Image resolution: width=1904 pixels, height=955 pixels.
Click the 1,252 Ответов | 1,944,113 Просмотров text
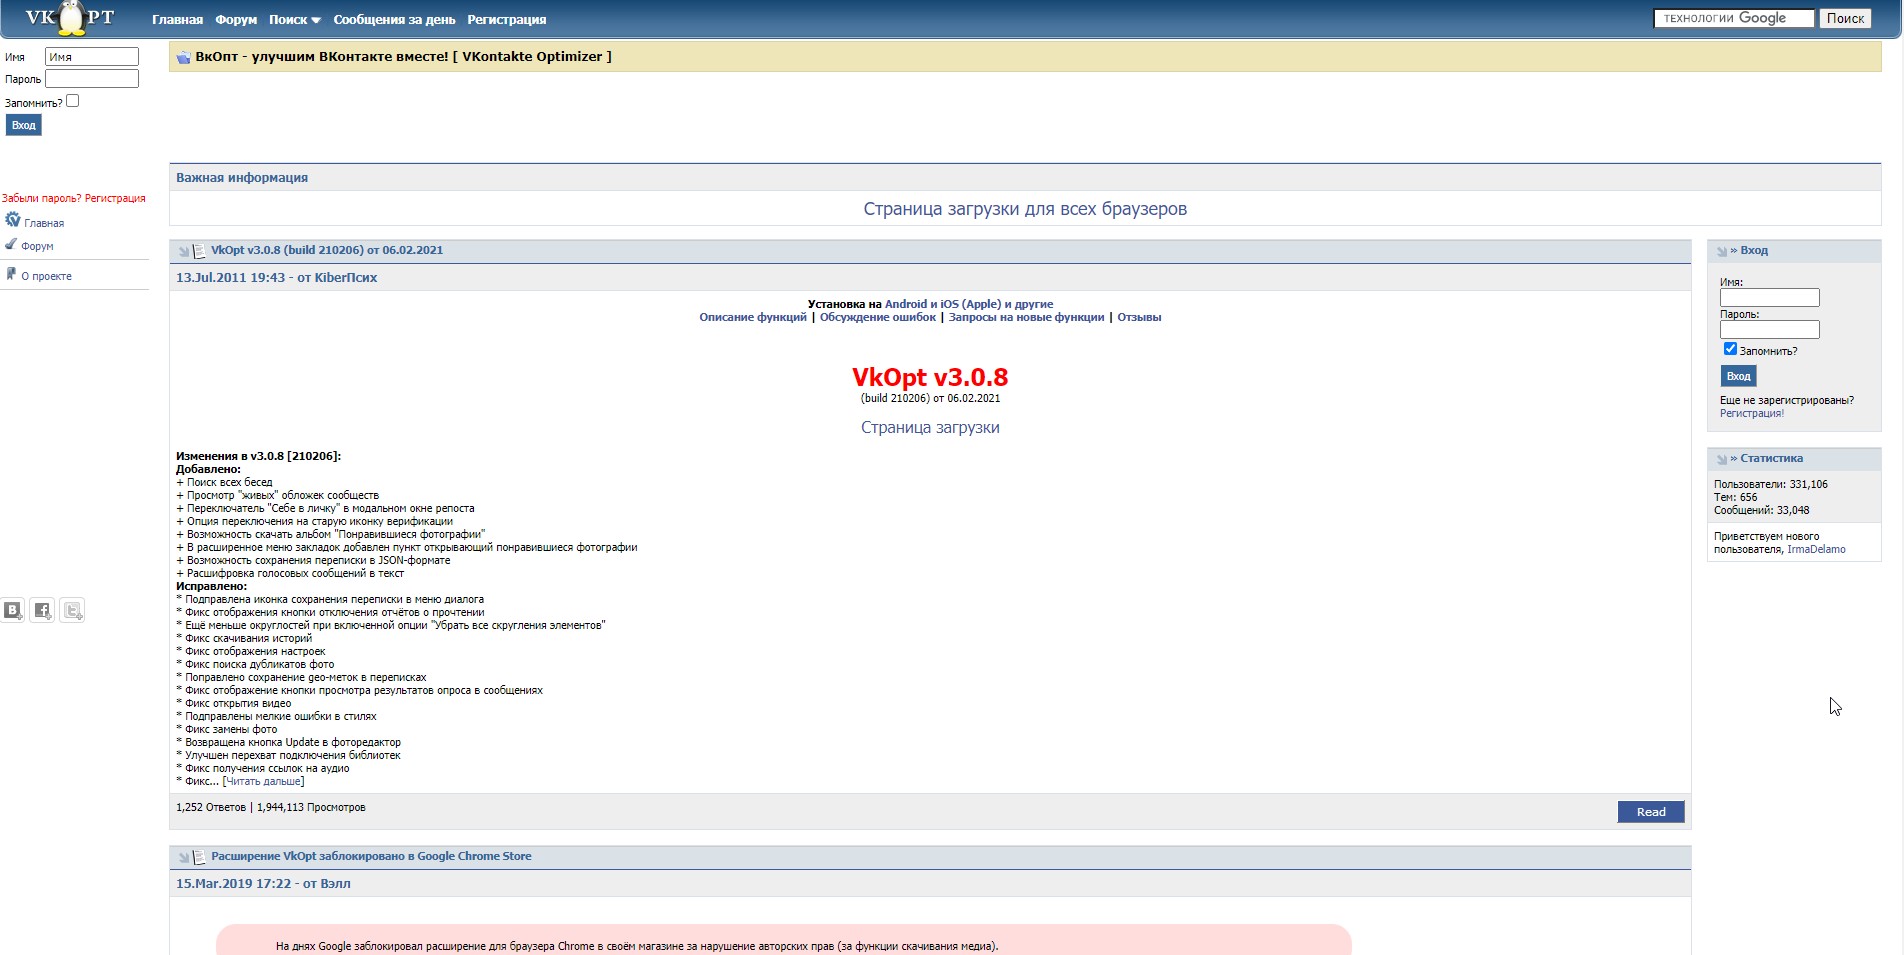pos(271,807)
